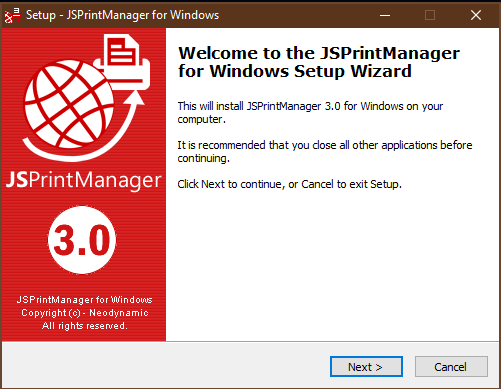Cancel the JSPrintManager setup

click(451, 367)
